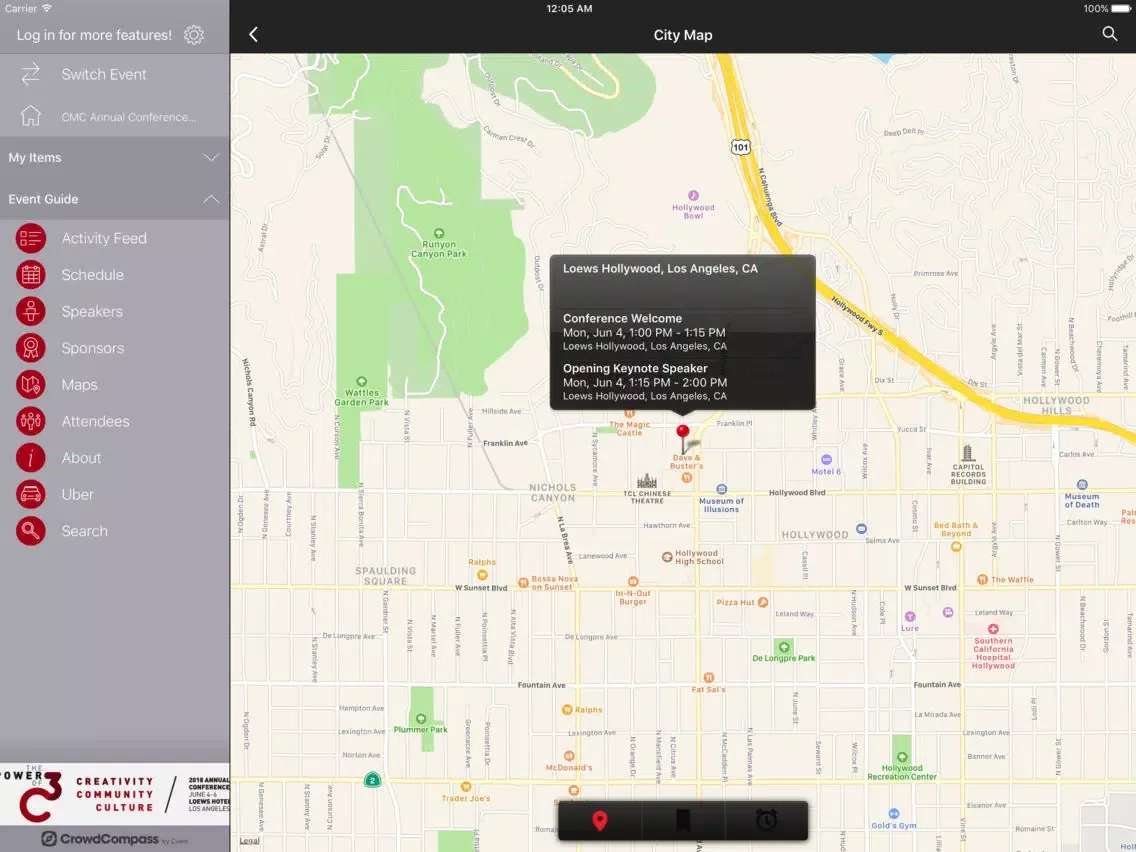Image resolution: width=1136 pixels, height=852 pixels.
Task: Open the Attendees icon
Action: 30,421
